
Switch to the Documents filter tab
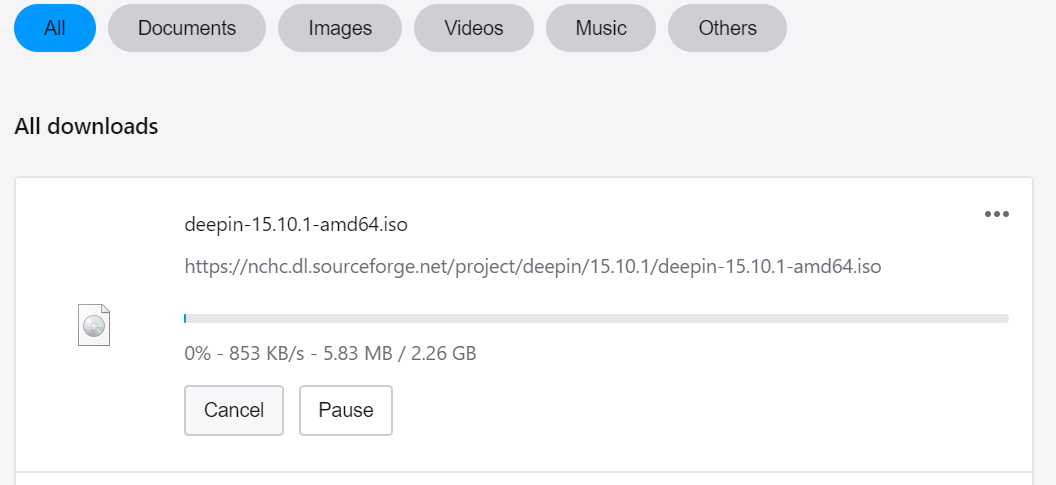click(x=187, y=28)
